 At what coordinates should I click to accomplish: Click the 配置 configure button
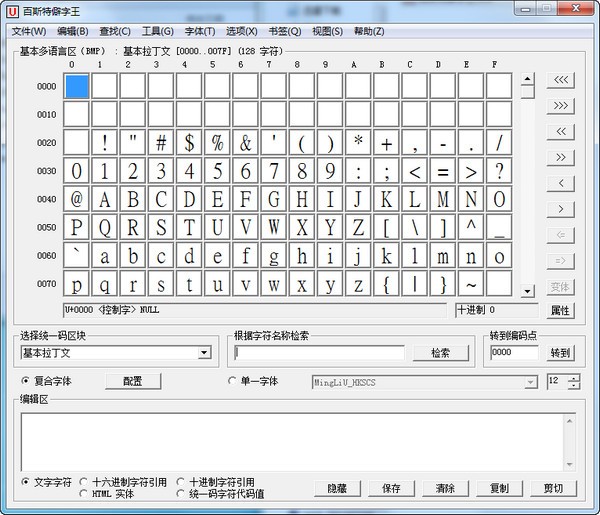tap(133, 381)
